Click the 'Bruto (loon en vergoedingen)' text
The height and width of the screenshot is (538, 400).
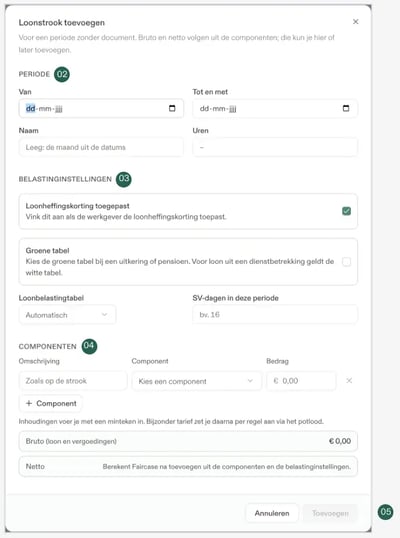pos(71,441)
